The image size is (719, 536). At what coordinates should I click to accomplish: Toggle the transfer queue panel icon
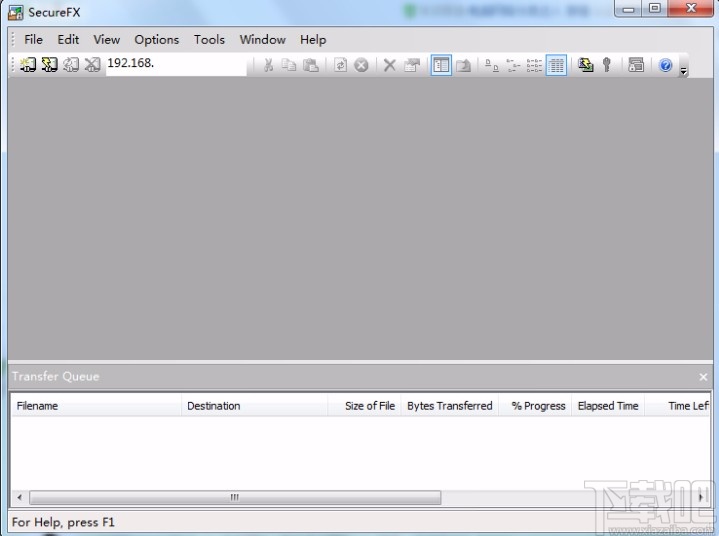pos(636,65)
